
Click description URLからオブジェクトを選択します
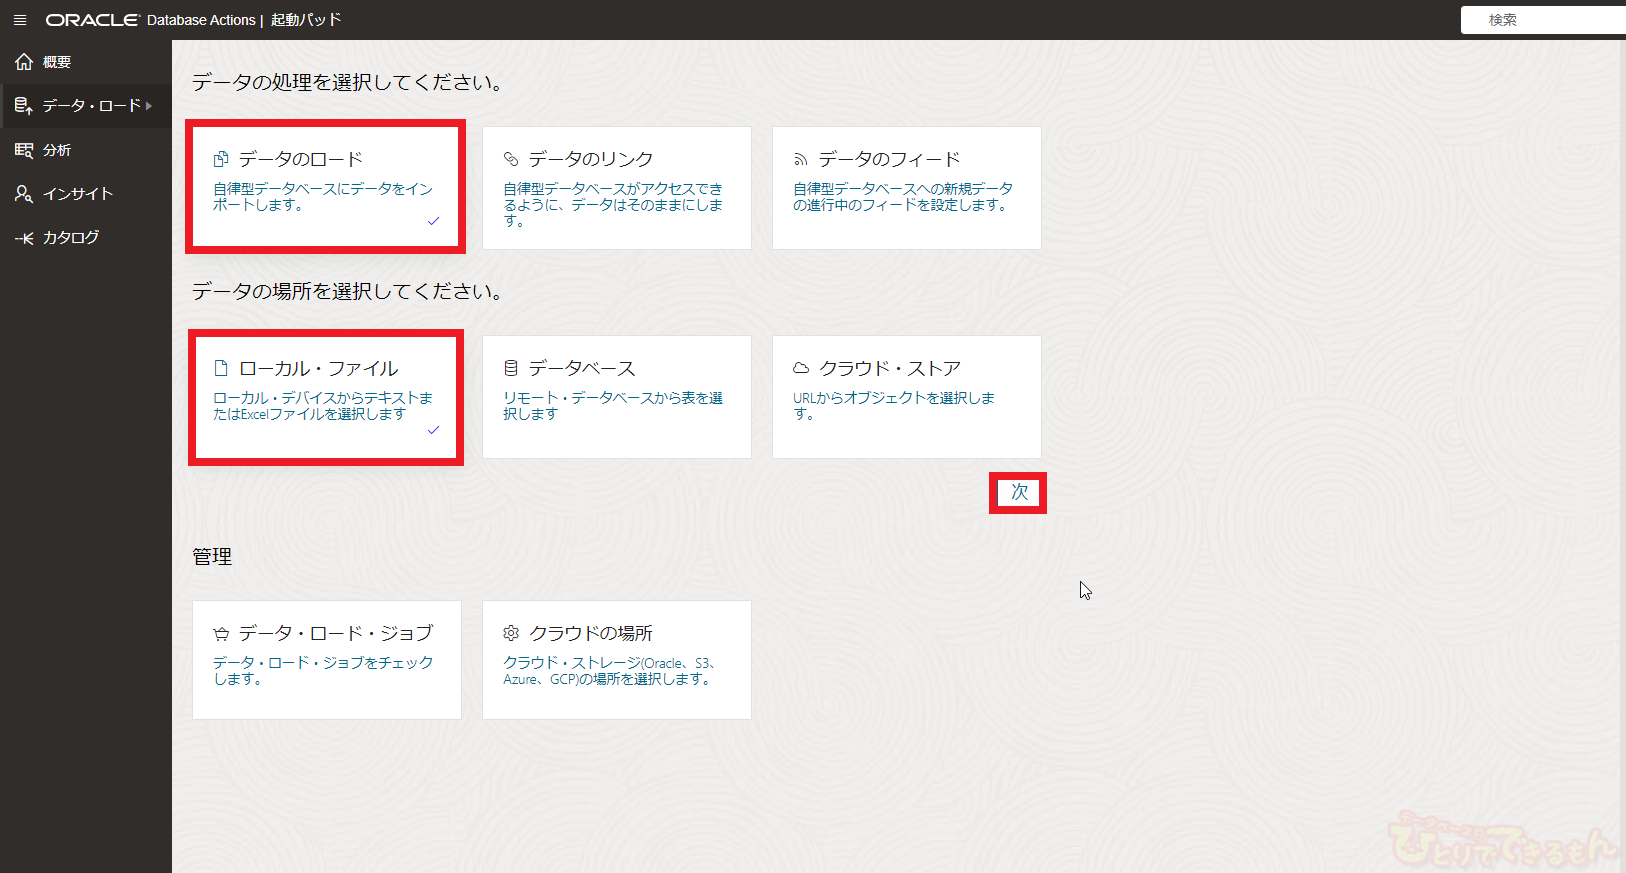click(894, 405)
